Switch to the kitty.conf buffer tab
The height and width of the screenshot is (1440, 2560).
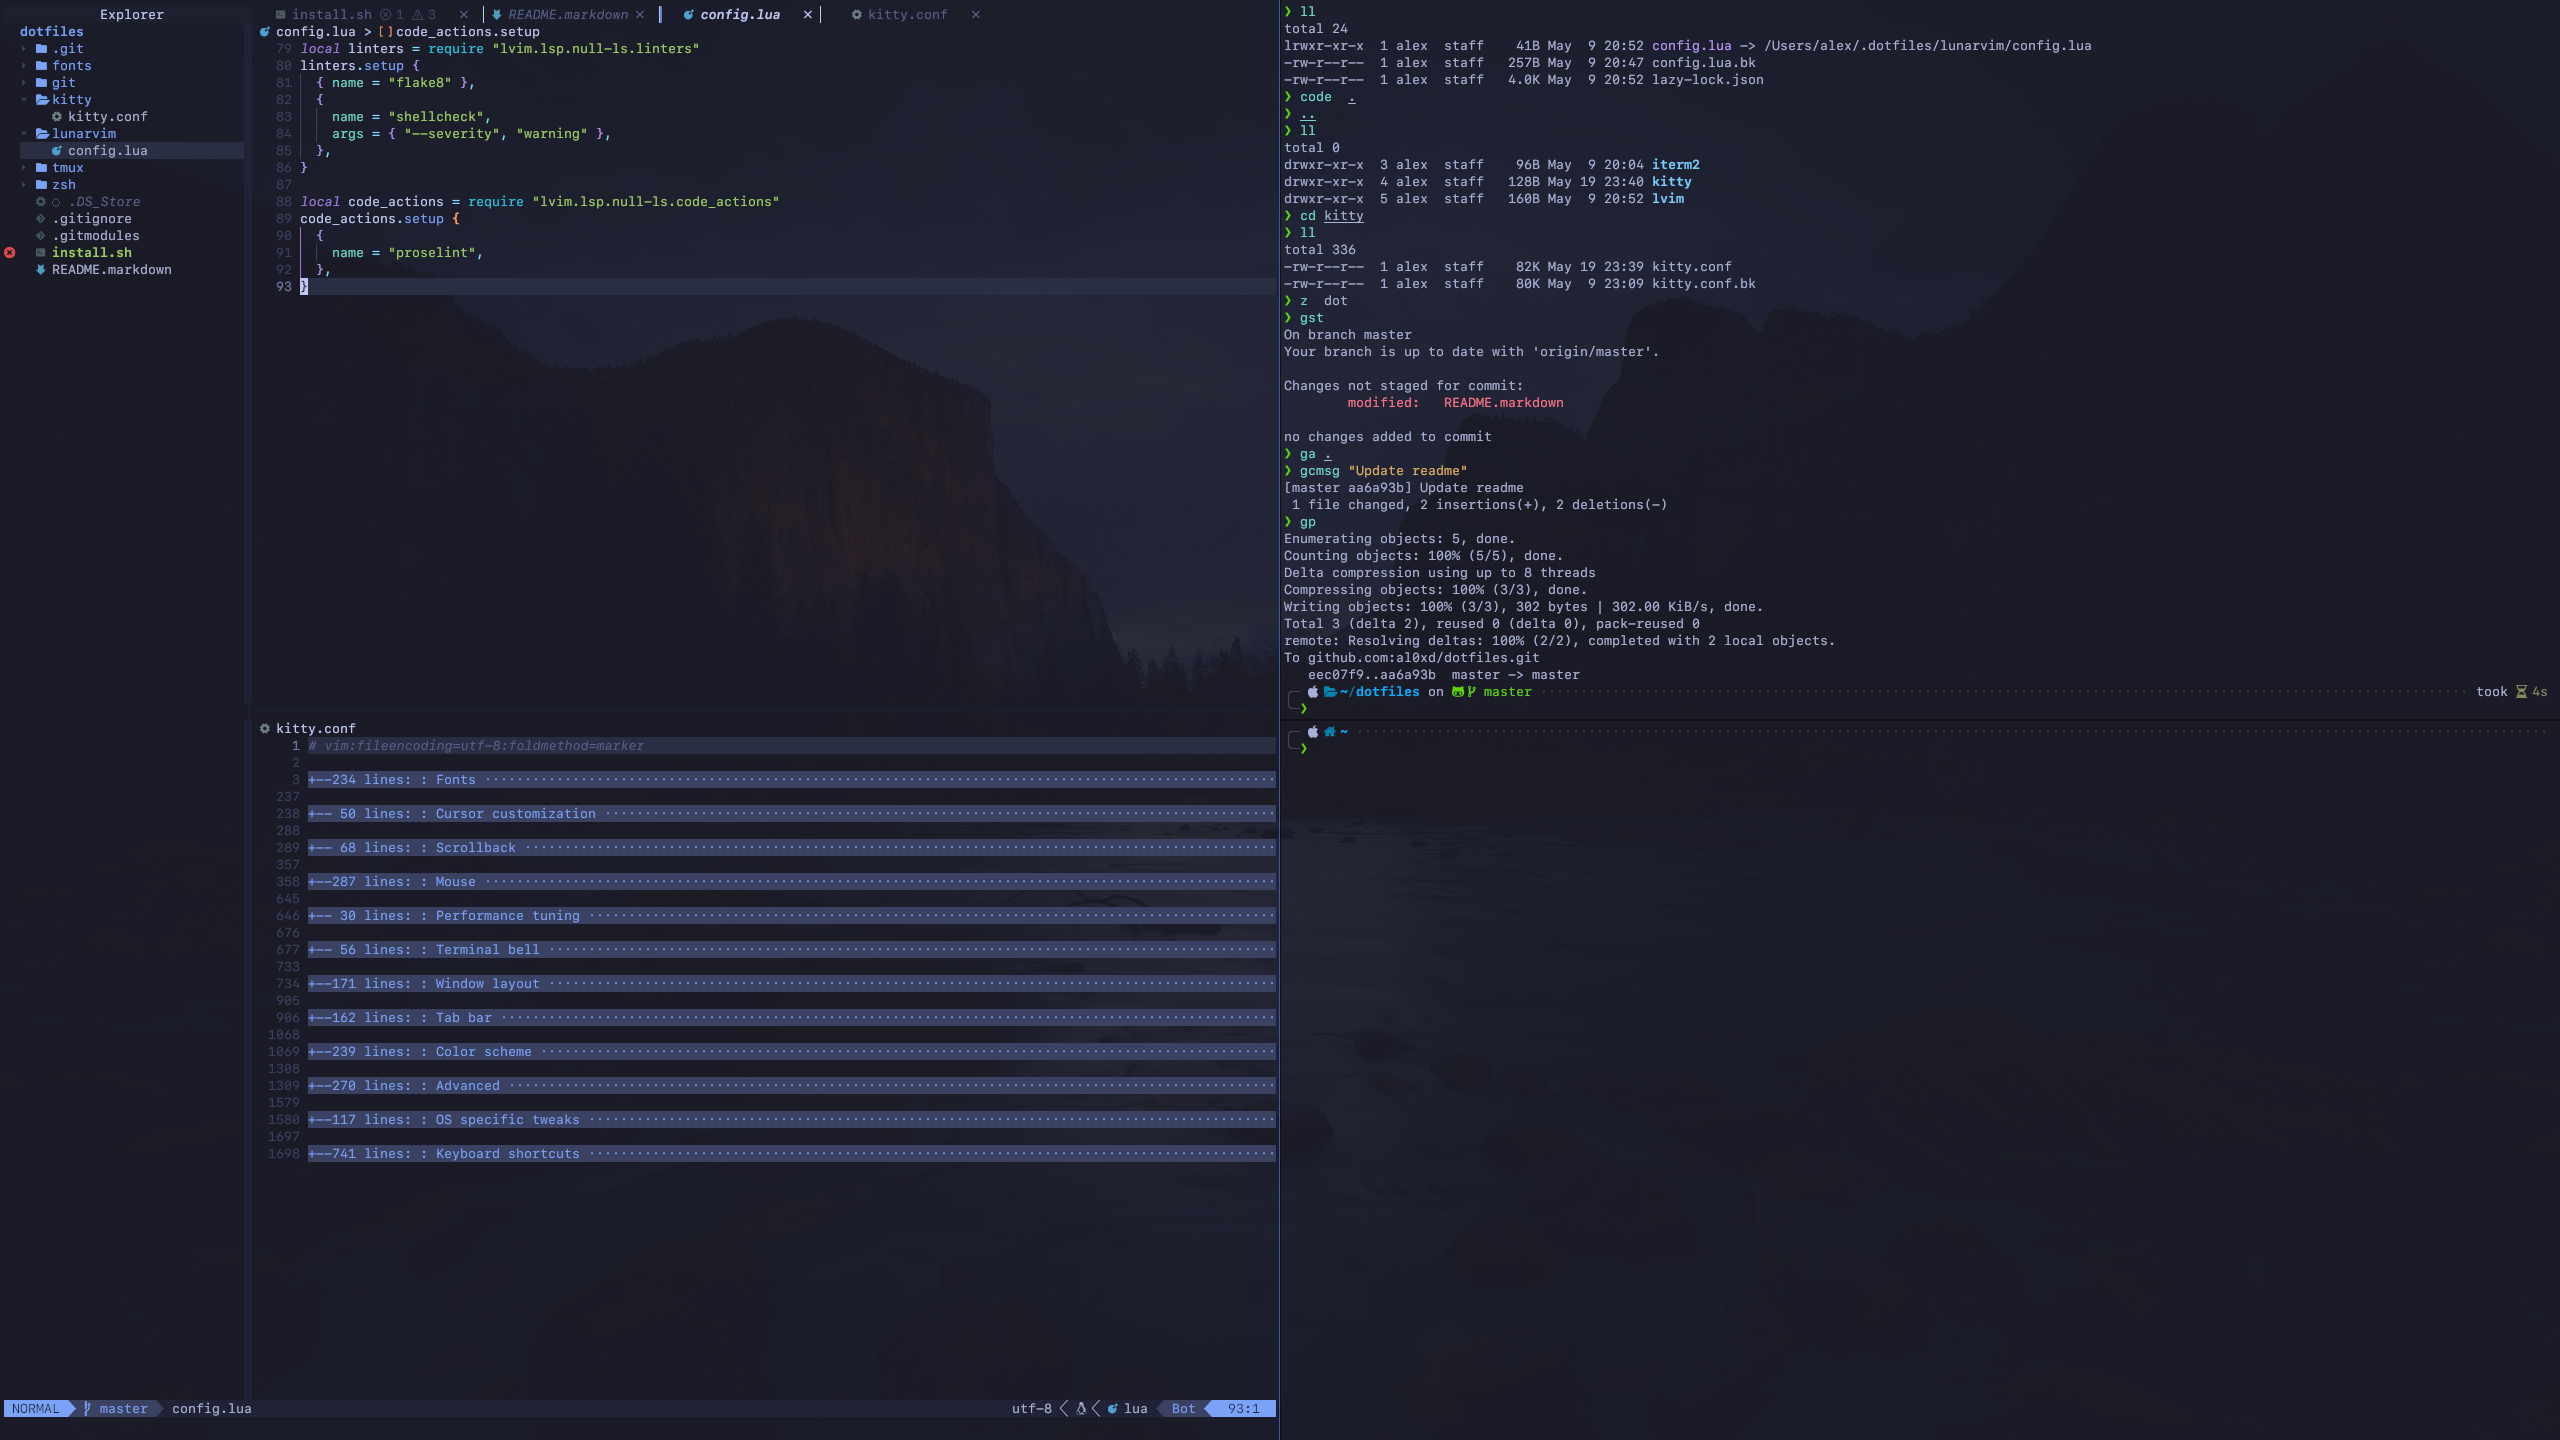906,15
